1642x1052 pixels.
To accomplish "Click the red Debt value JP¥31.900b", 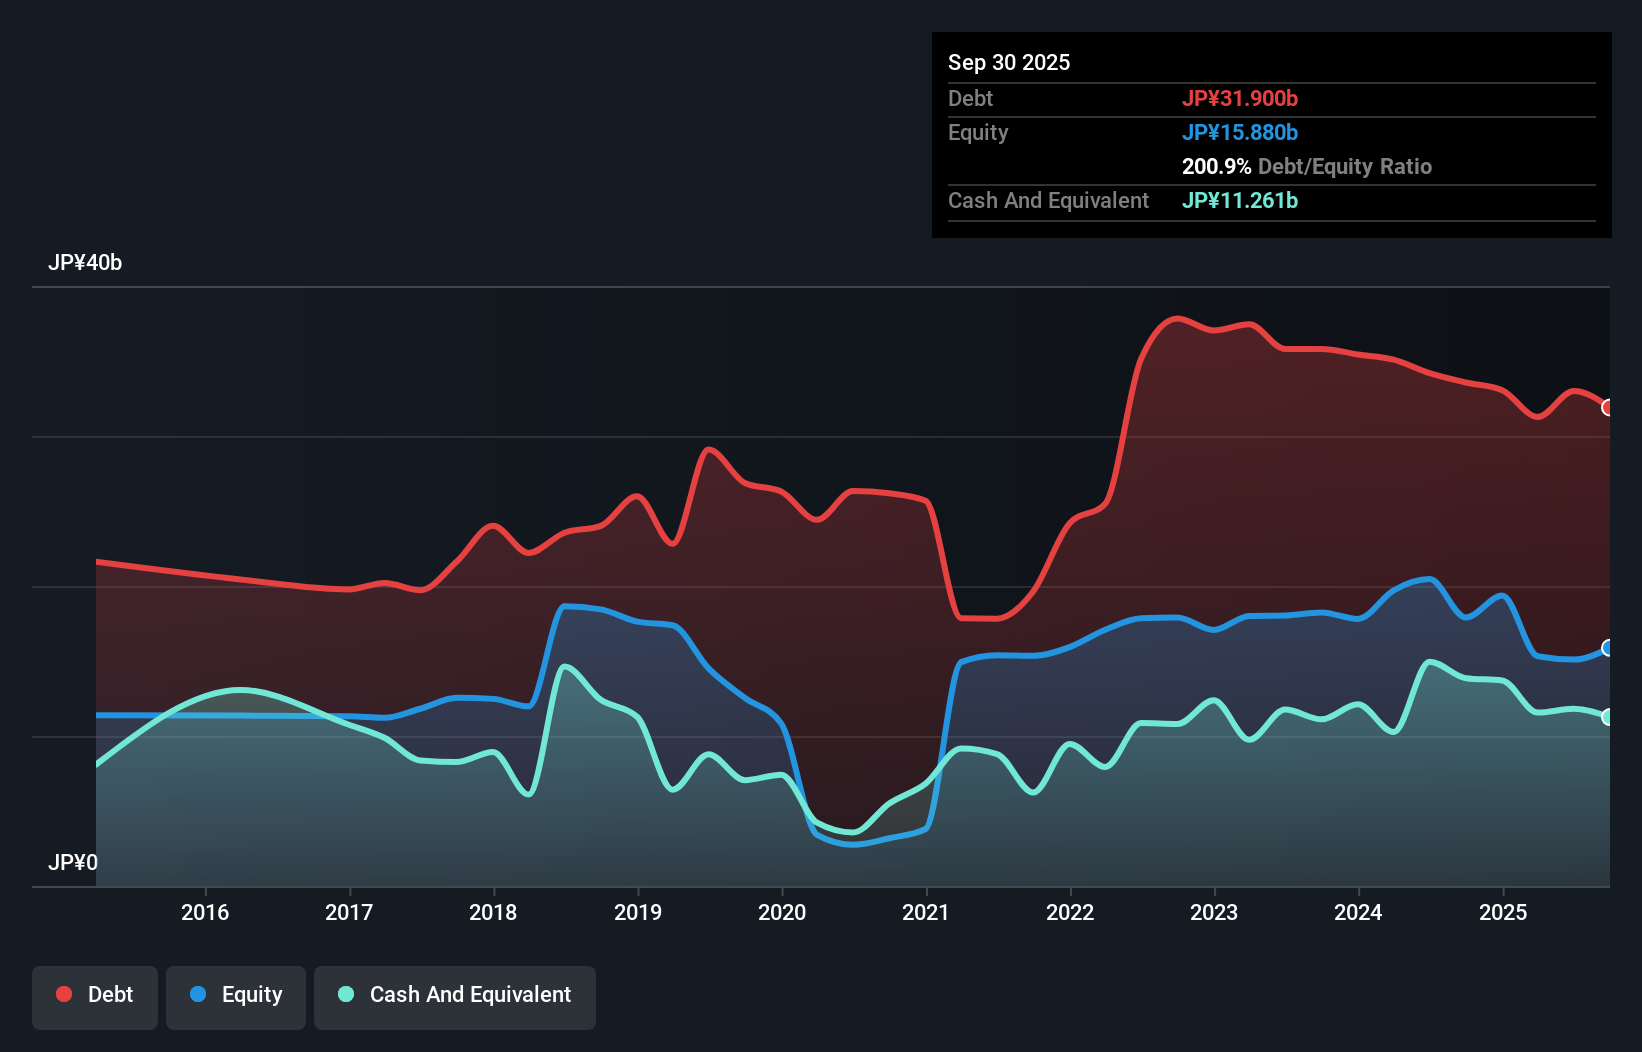I will coord(1241,98).
